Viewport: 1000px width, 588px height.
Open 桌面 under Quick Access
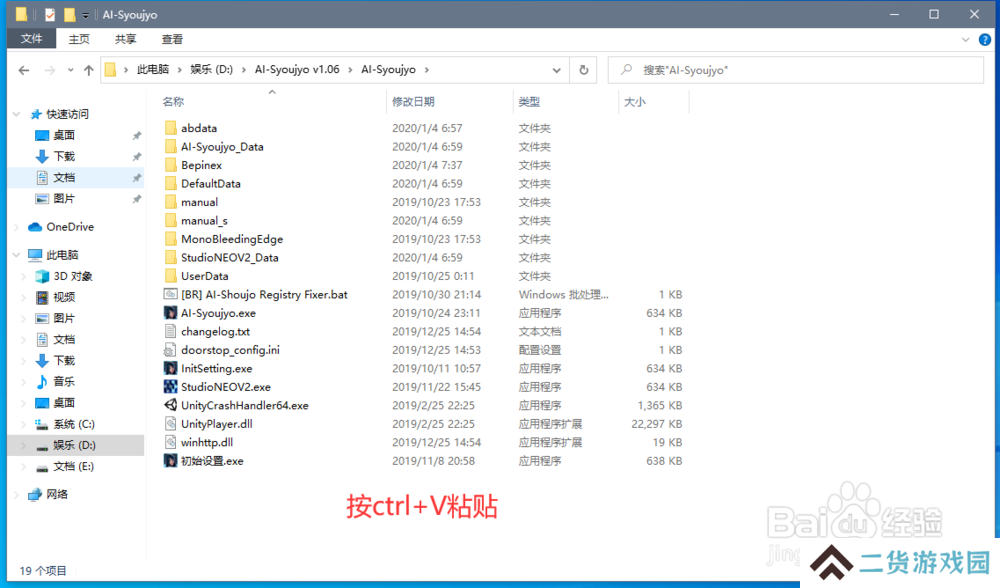pos(64,135)
